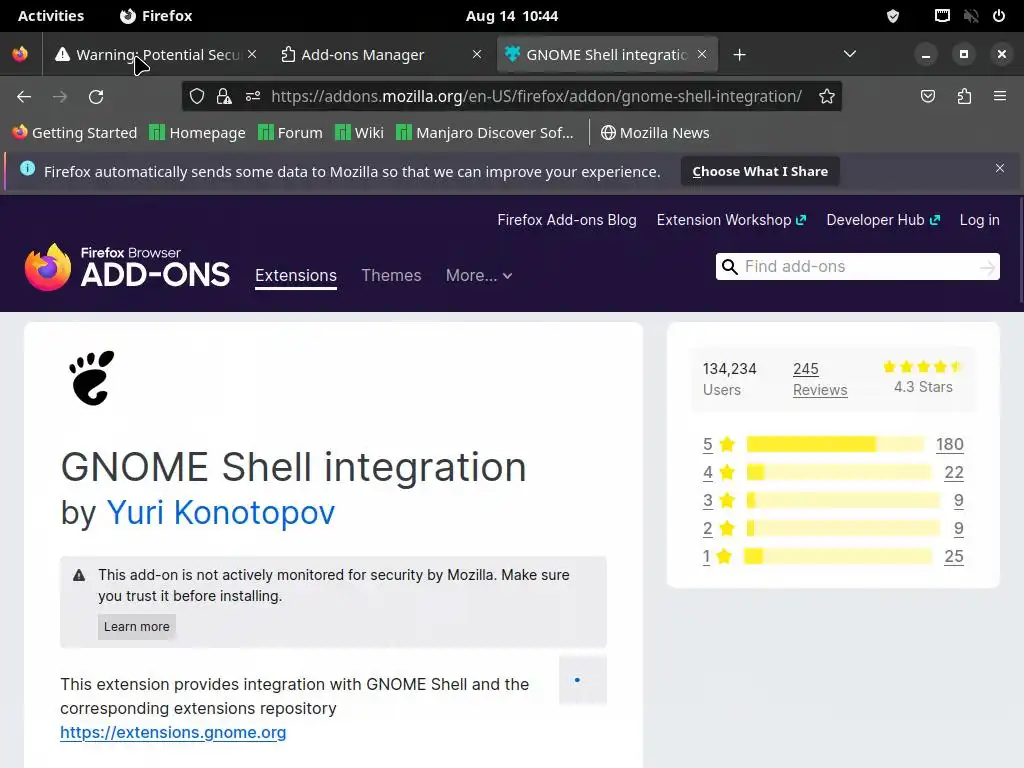Open Extension Workshop link

pos(731,220)
